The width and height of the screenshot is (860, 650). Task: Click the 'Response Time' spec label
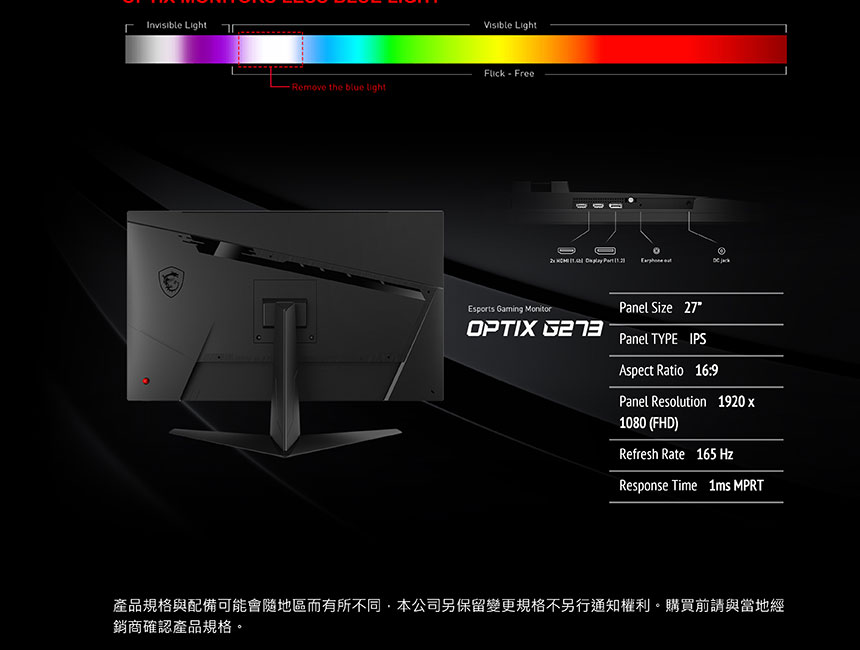pyautogui.click(x=658, y=485)
